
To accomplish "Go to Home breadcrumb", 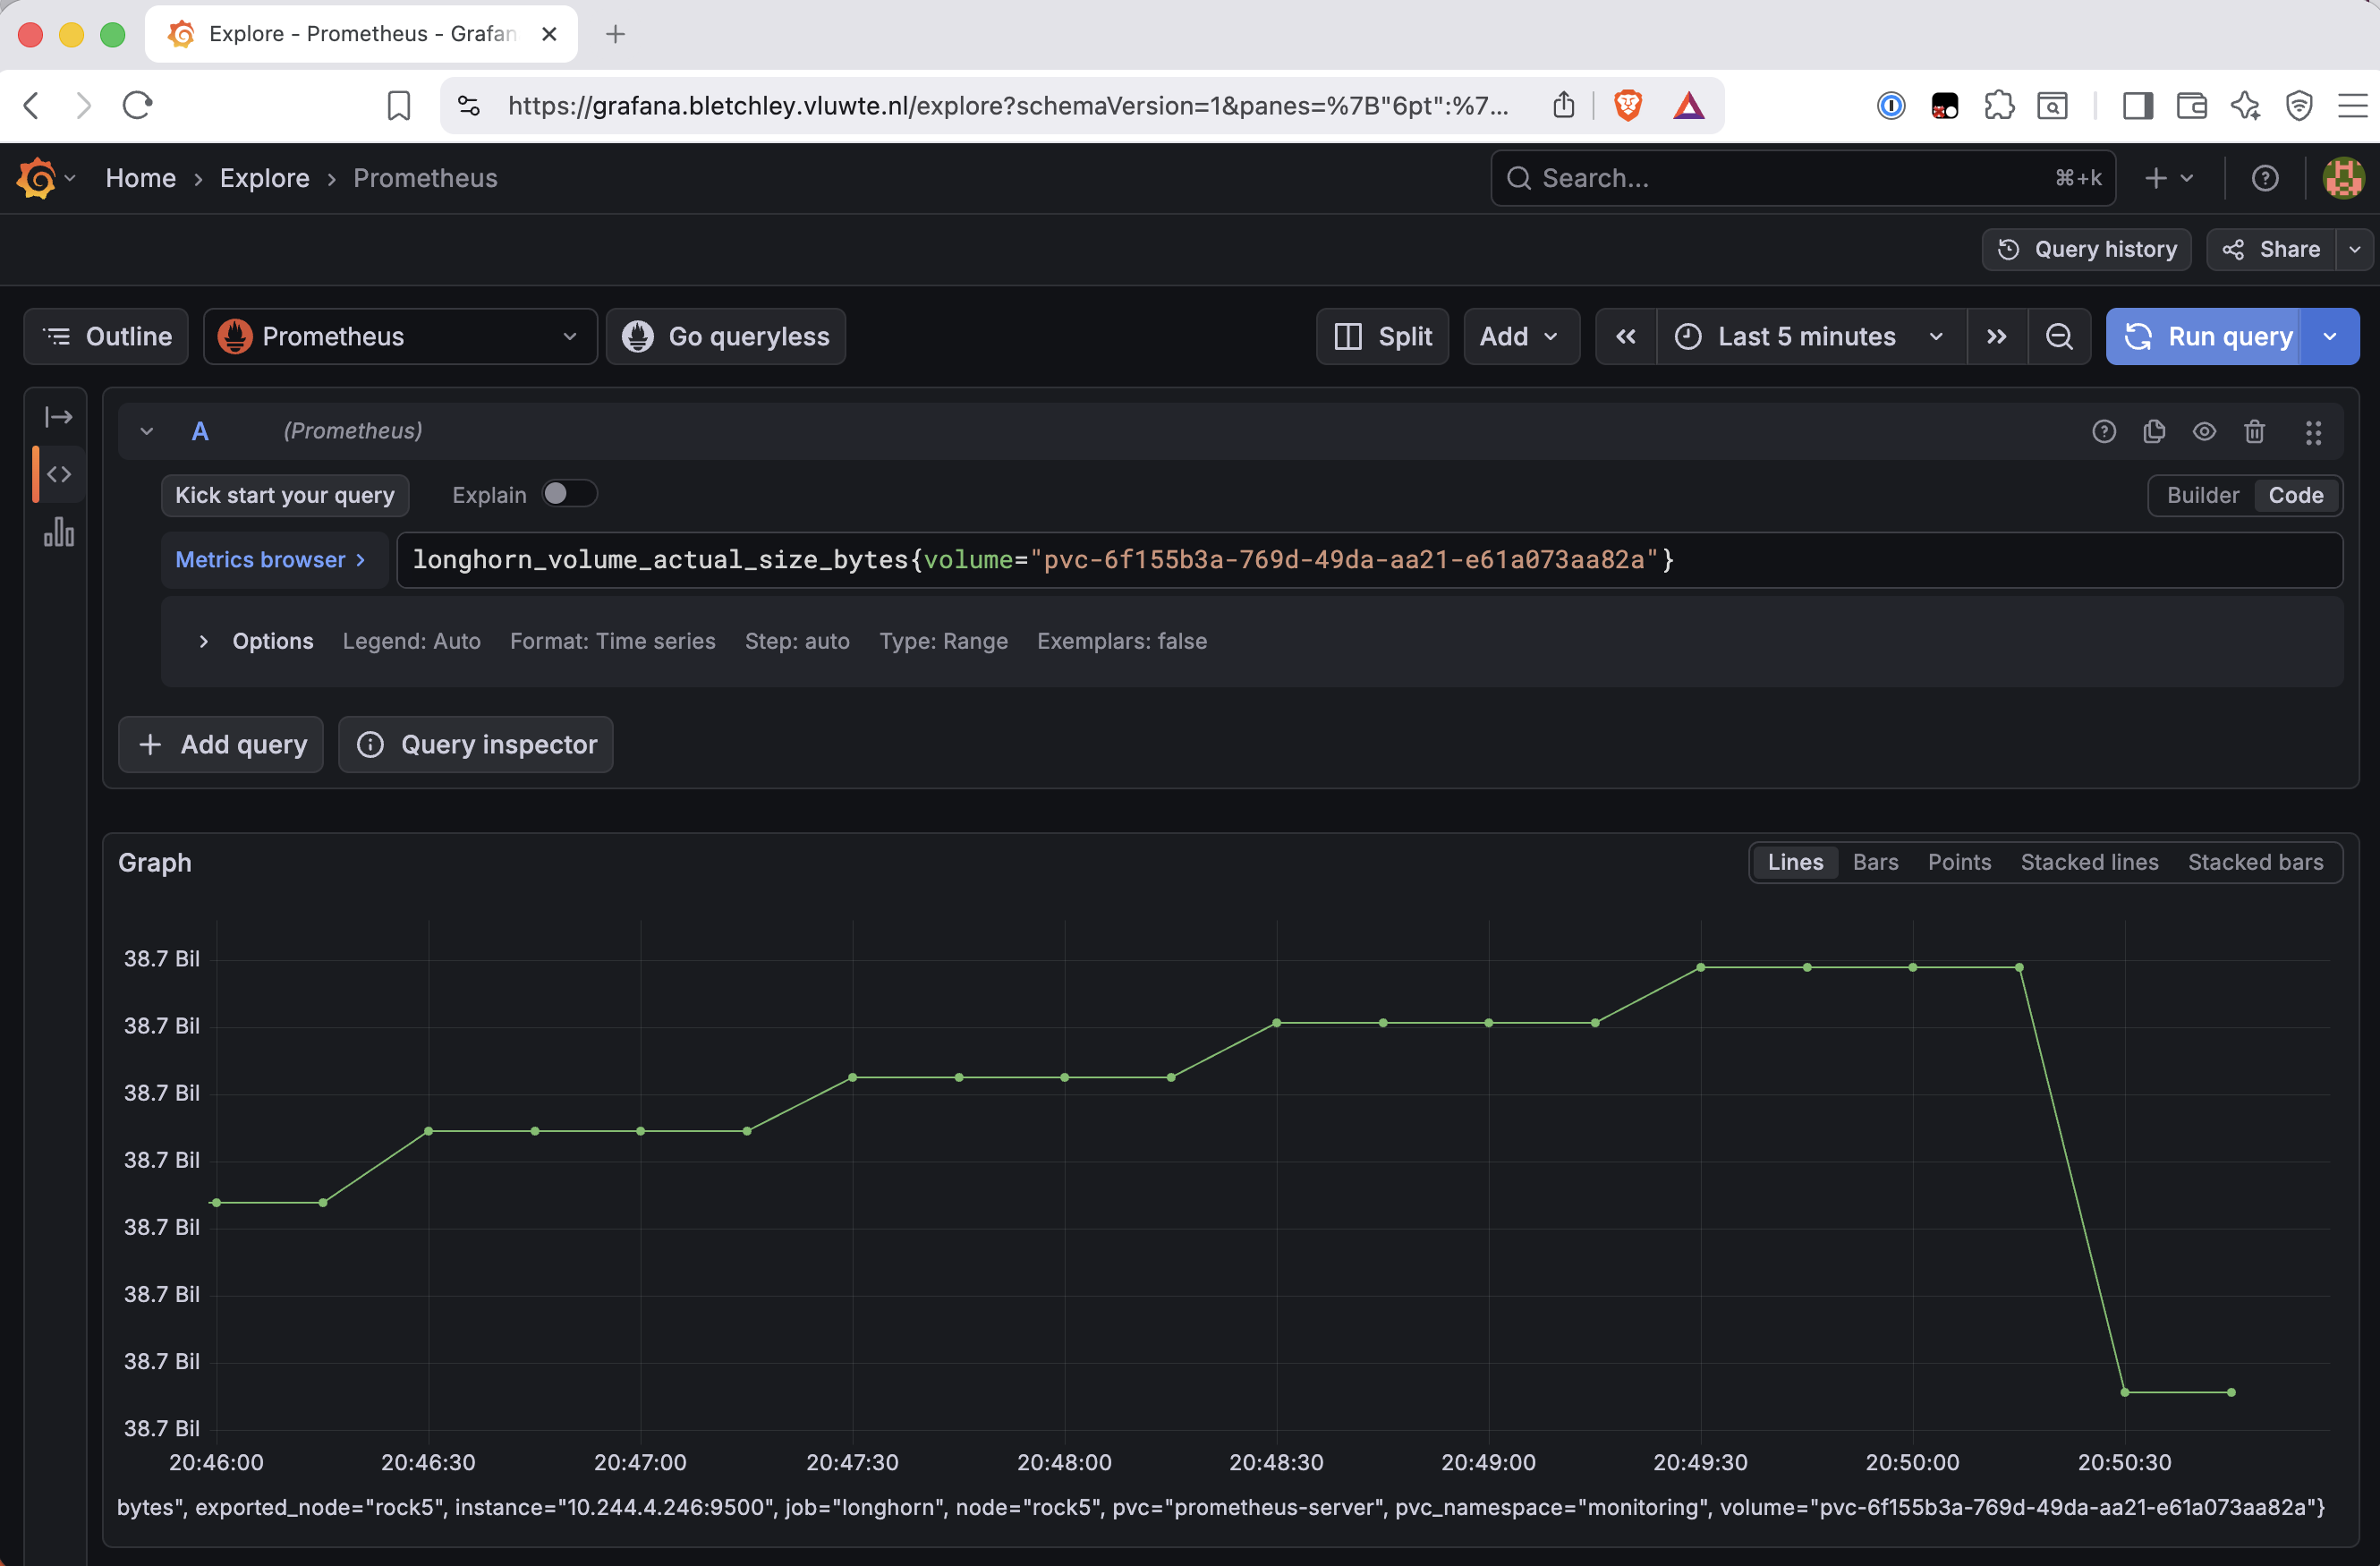I will 141,178.
